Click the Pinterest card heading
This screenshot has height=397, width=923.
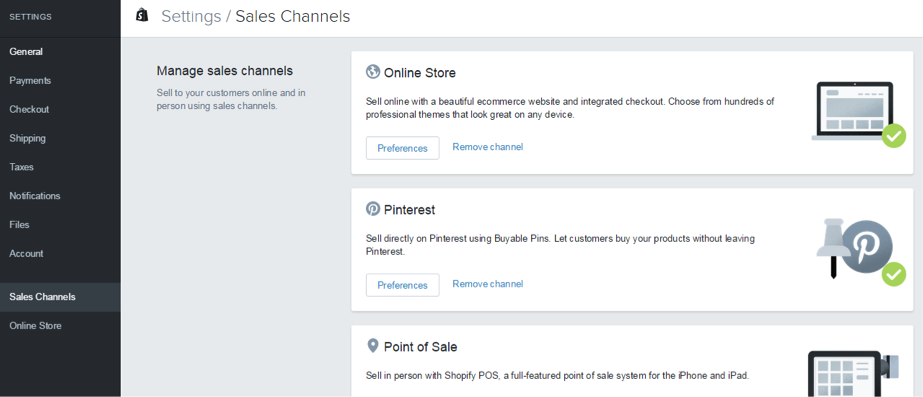click(x=409, y=210)
